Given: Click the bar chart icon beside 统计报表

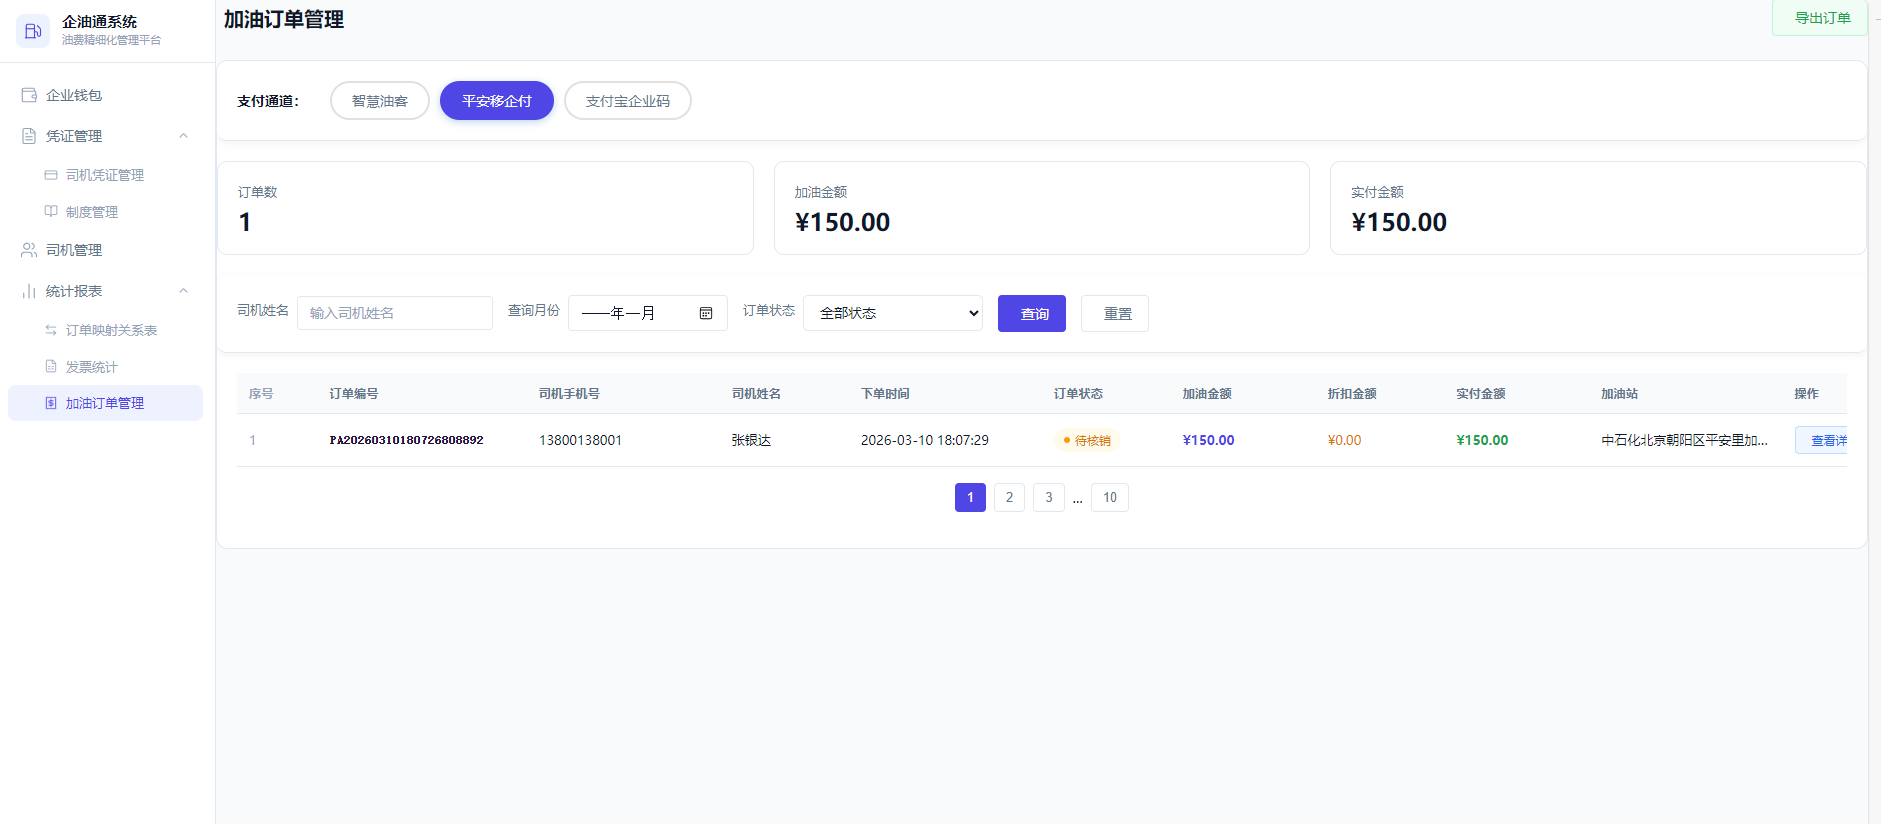Looking at the screenshot, I should (x=29, y=291).
